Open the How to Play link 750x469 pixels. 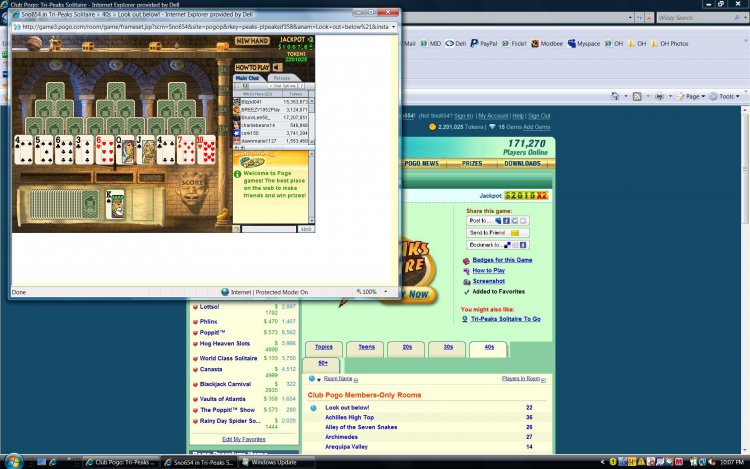pyautogui.click(x=488, y=271)
